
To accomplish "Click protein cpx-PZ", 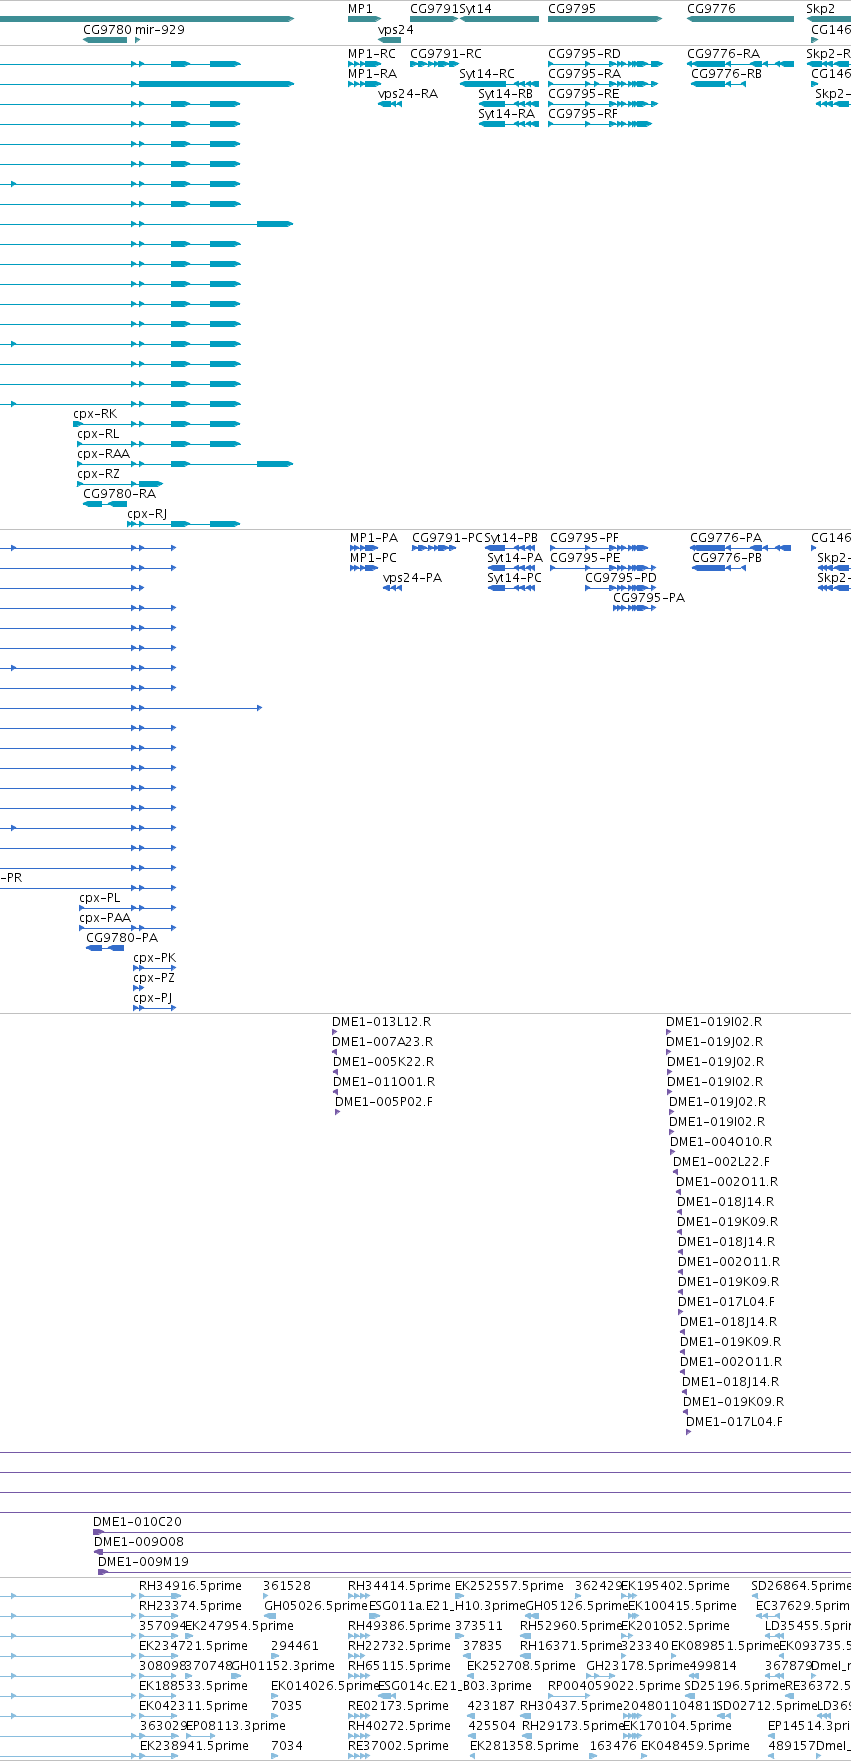I will click(154, 978).
